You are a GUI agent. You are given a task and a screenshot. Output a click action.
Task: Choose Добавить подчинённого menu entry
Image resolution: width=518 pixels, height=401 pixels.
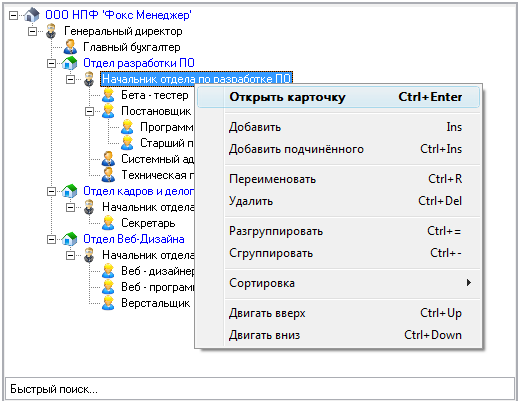[x=338, y=149]
